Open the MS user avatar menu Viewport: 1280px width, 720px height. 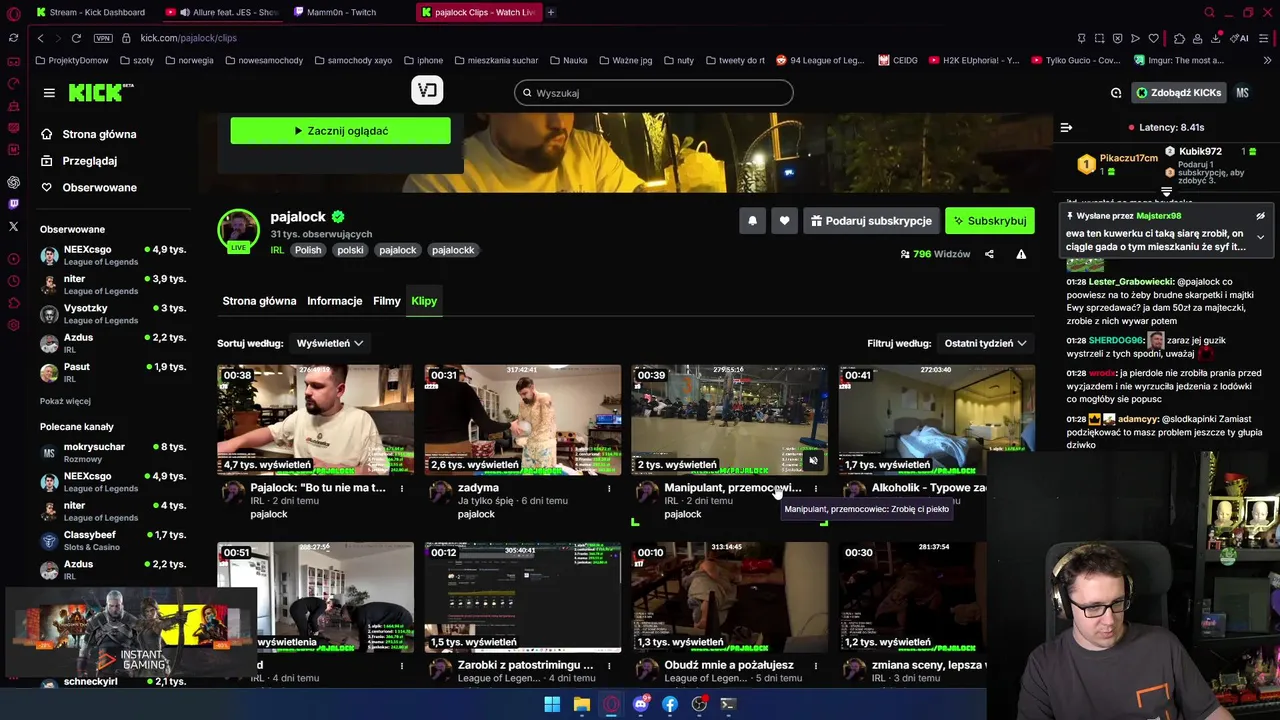[x=1242, y=93]
